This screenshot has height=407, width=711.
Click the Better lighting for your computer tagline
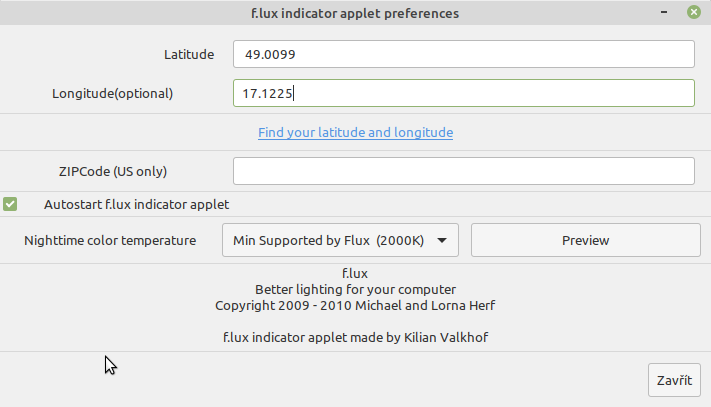click(x=355, y=288)
